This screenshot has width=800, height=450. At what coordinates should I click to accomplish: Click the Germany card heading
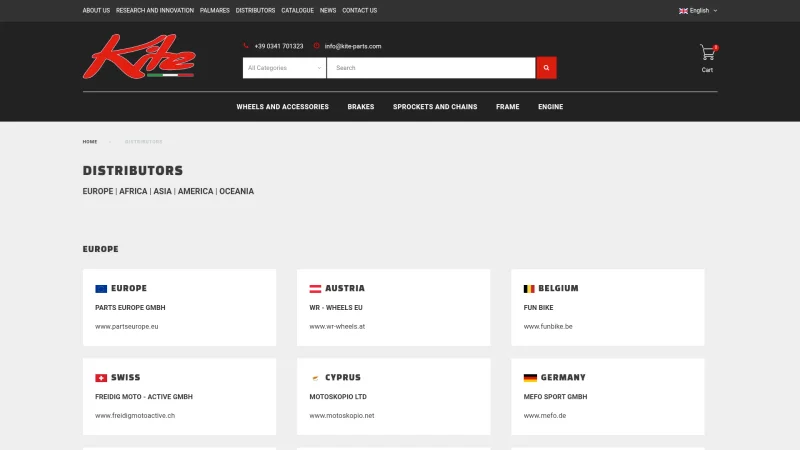563,378
